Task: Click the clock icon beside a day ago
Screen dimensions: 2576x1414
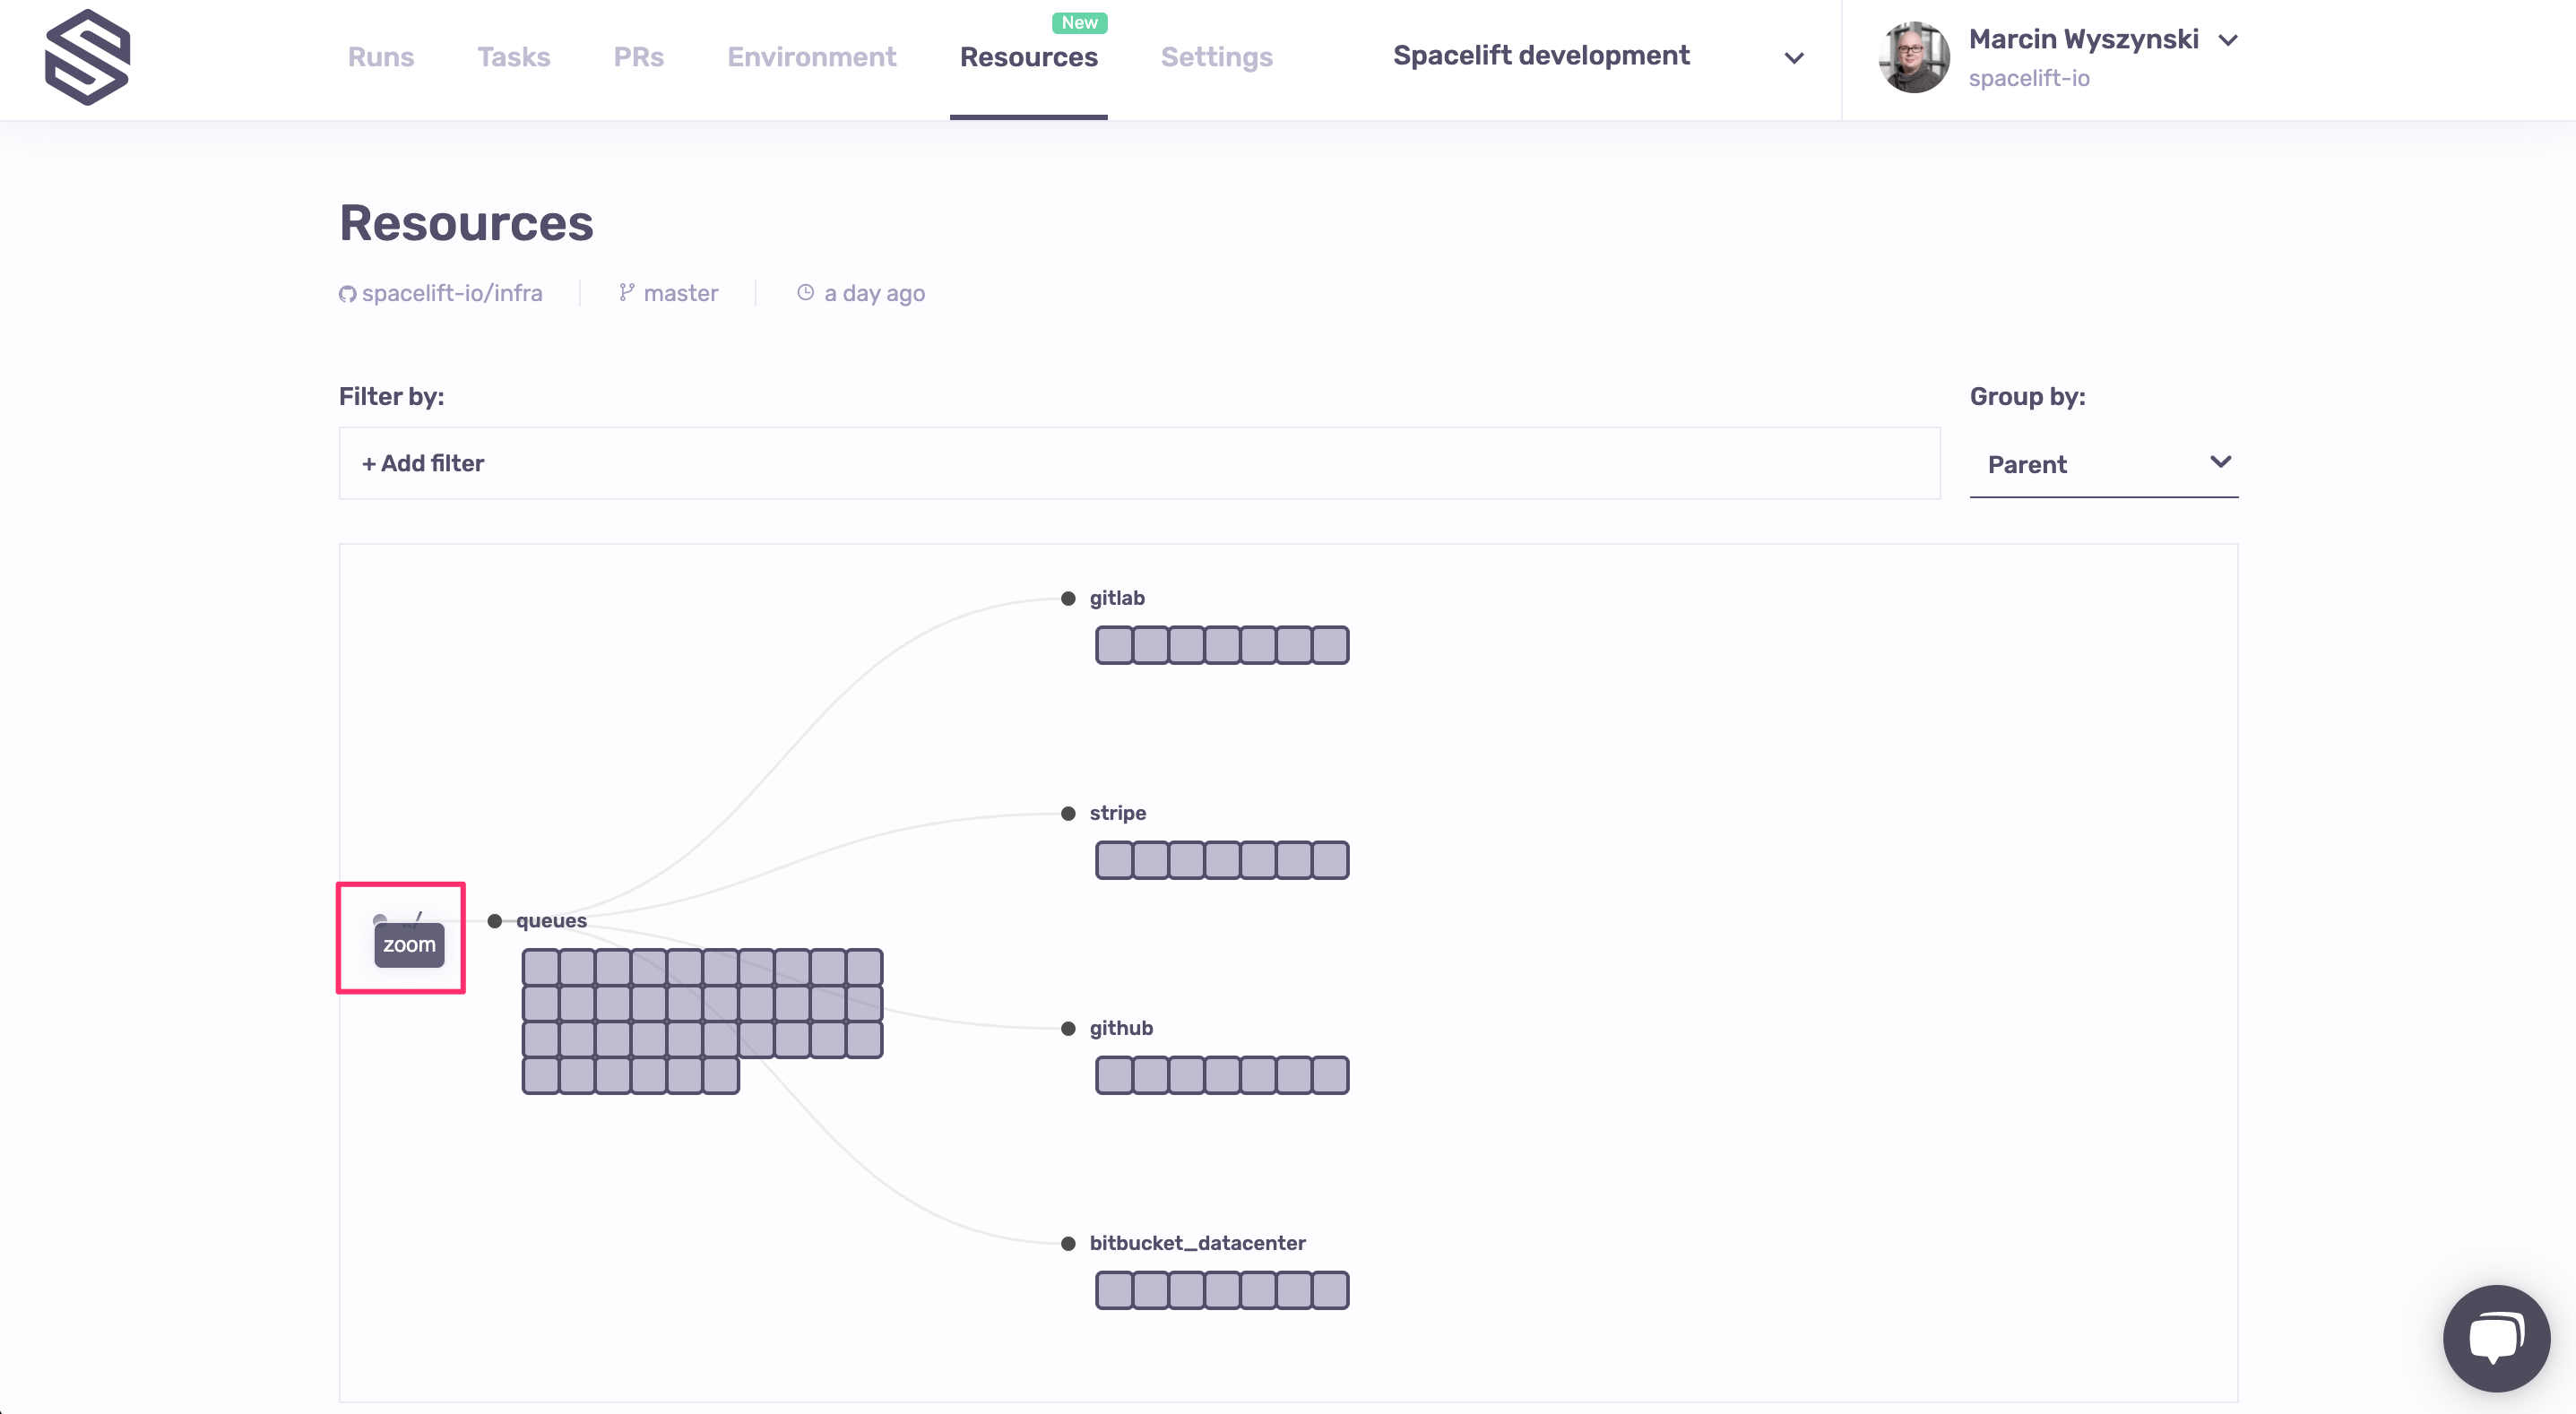Action: [805, 292]
